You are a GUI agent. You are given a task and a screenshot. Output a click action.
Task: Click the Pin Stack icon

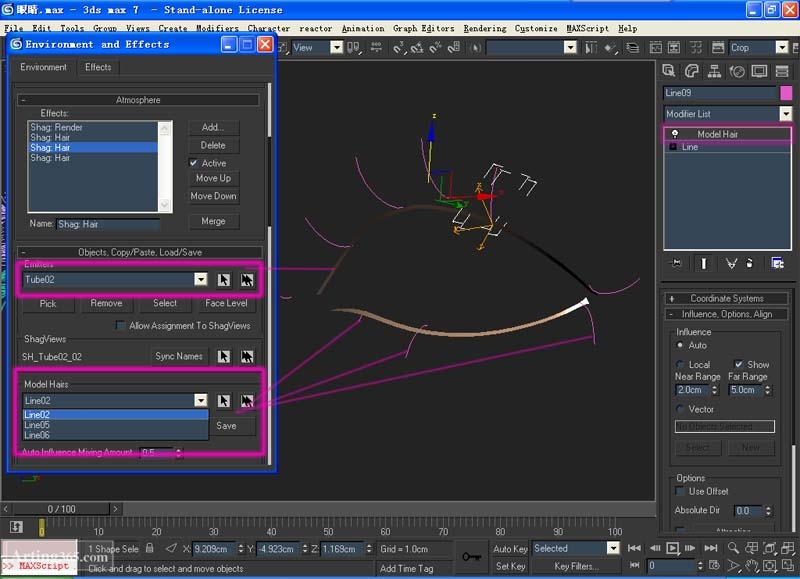pyautogui.click(x=677, y=263)
